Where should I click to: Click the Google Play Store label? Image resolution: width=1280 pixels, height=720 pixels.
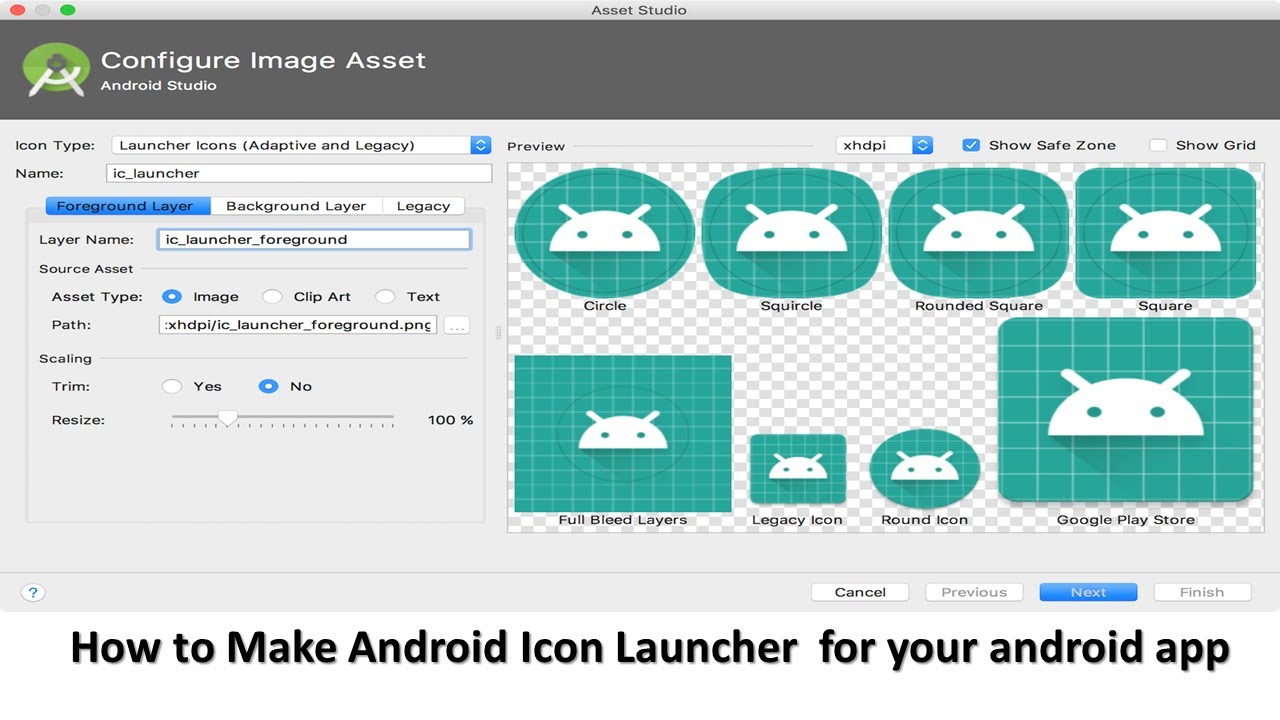tap(1126, 520)
